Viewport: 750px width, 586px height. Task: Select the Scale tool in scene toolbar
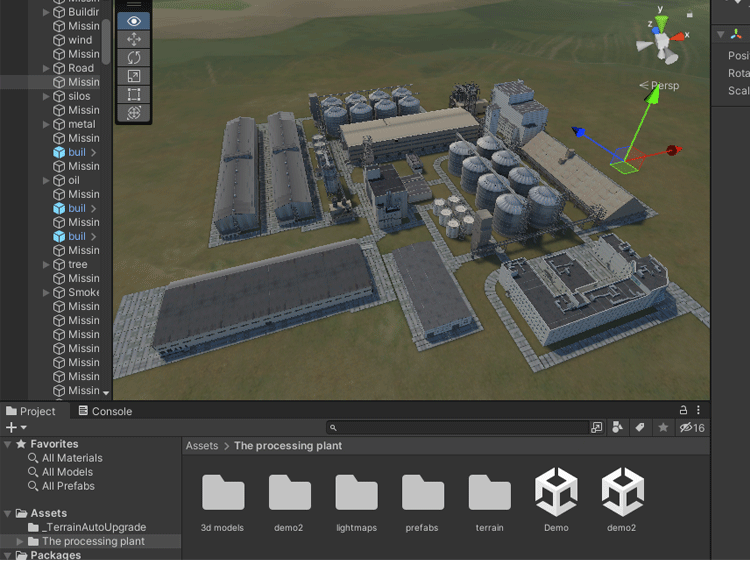[x=135, y=76]
